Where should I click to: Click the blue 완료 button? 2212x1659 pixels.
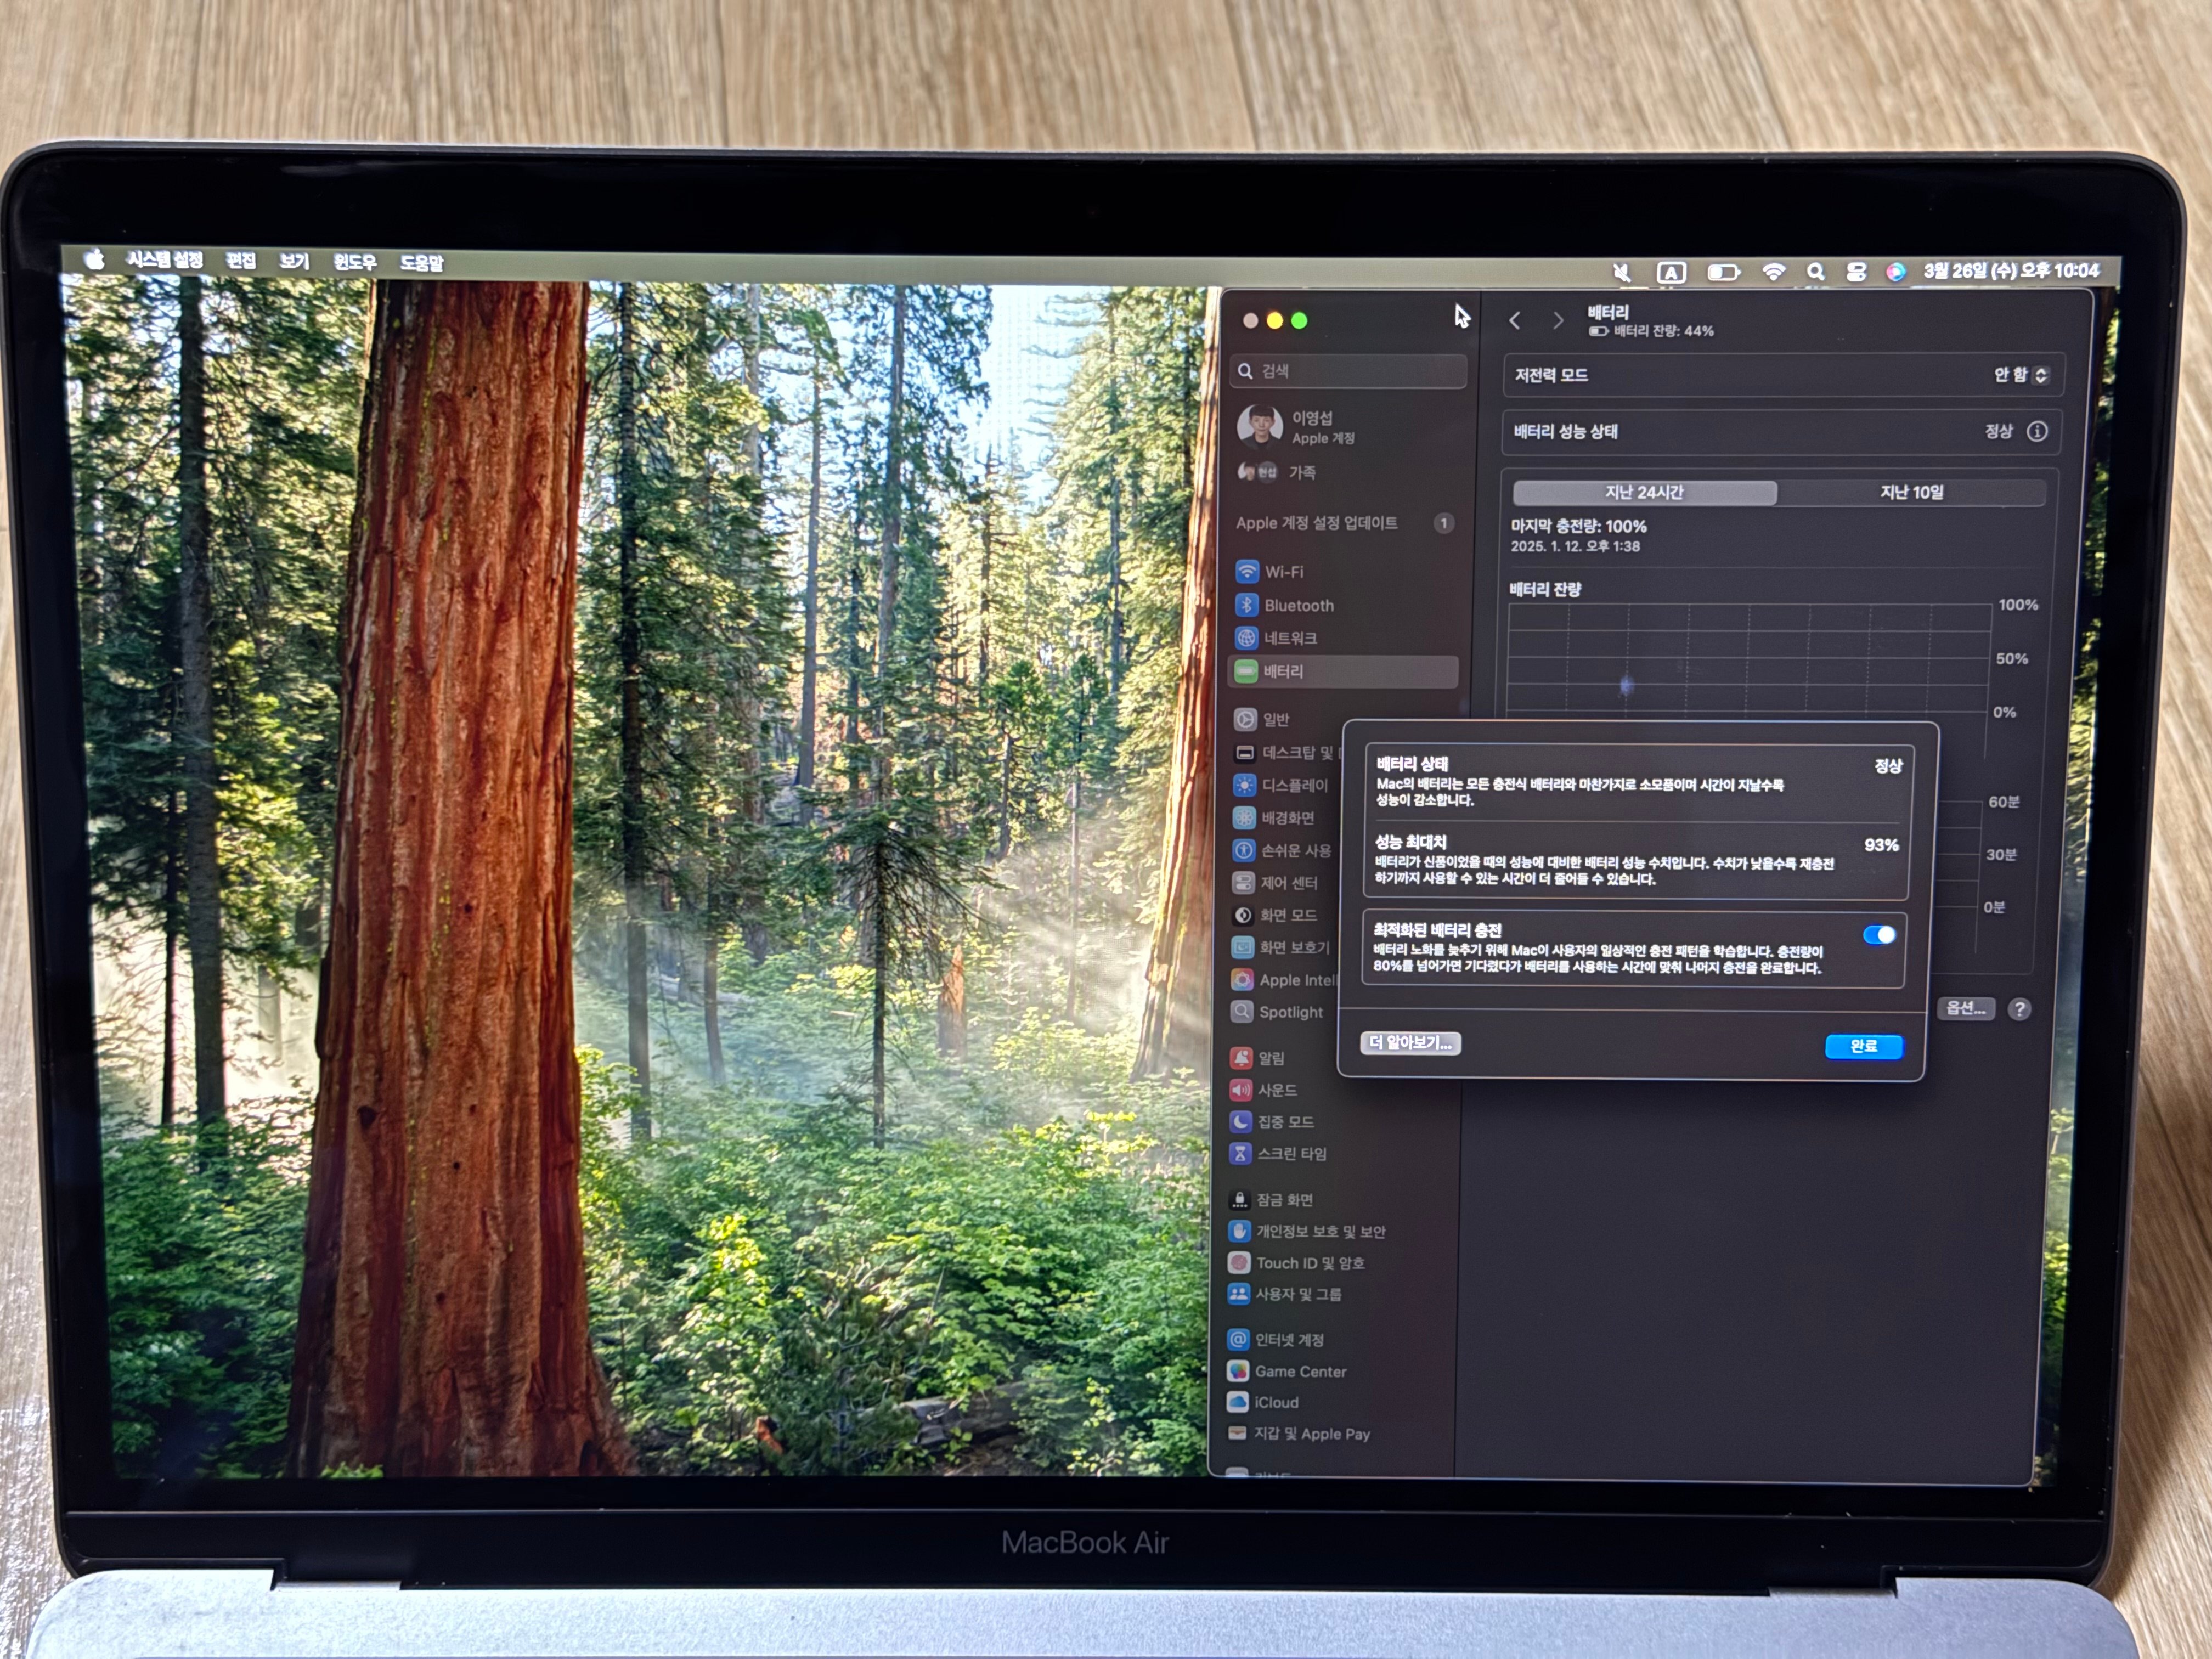point(1863,1046)
